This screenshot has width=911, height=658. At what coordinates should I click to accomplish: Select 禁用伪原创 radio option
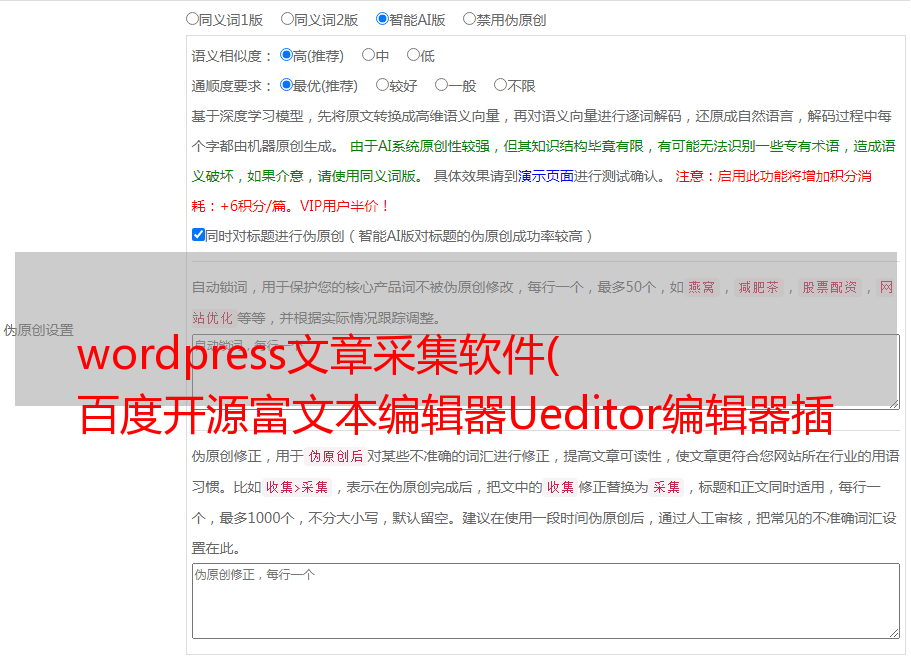click(x=469, y=19)
